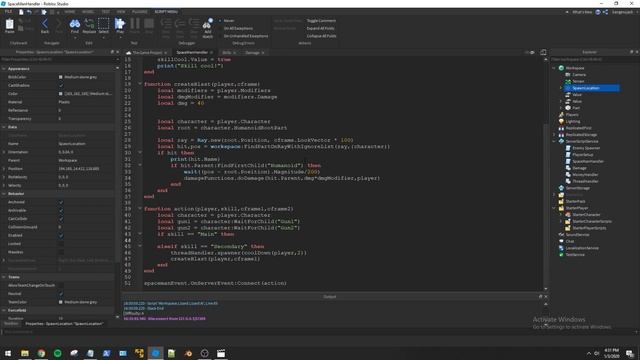The height and width of the screenshot is (360, 640).
Task: Click the new file icon in quick access bar
Action: point(21,12)
